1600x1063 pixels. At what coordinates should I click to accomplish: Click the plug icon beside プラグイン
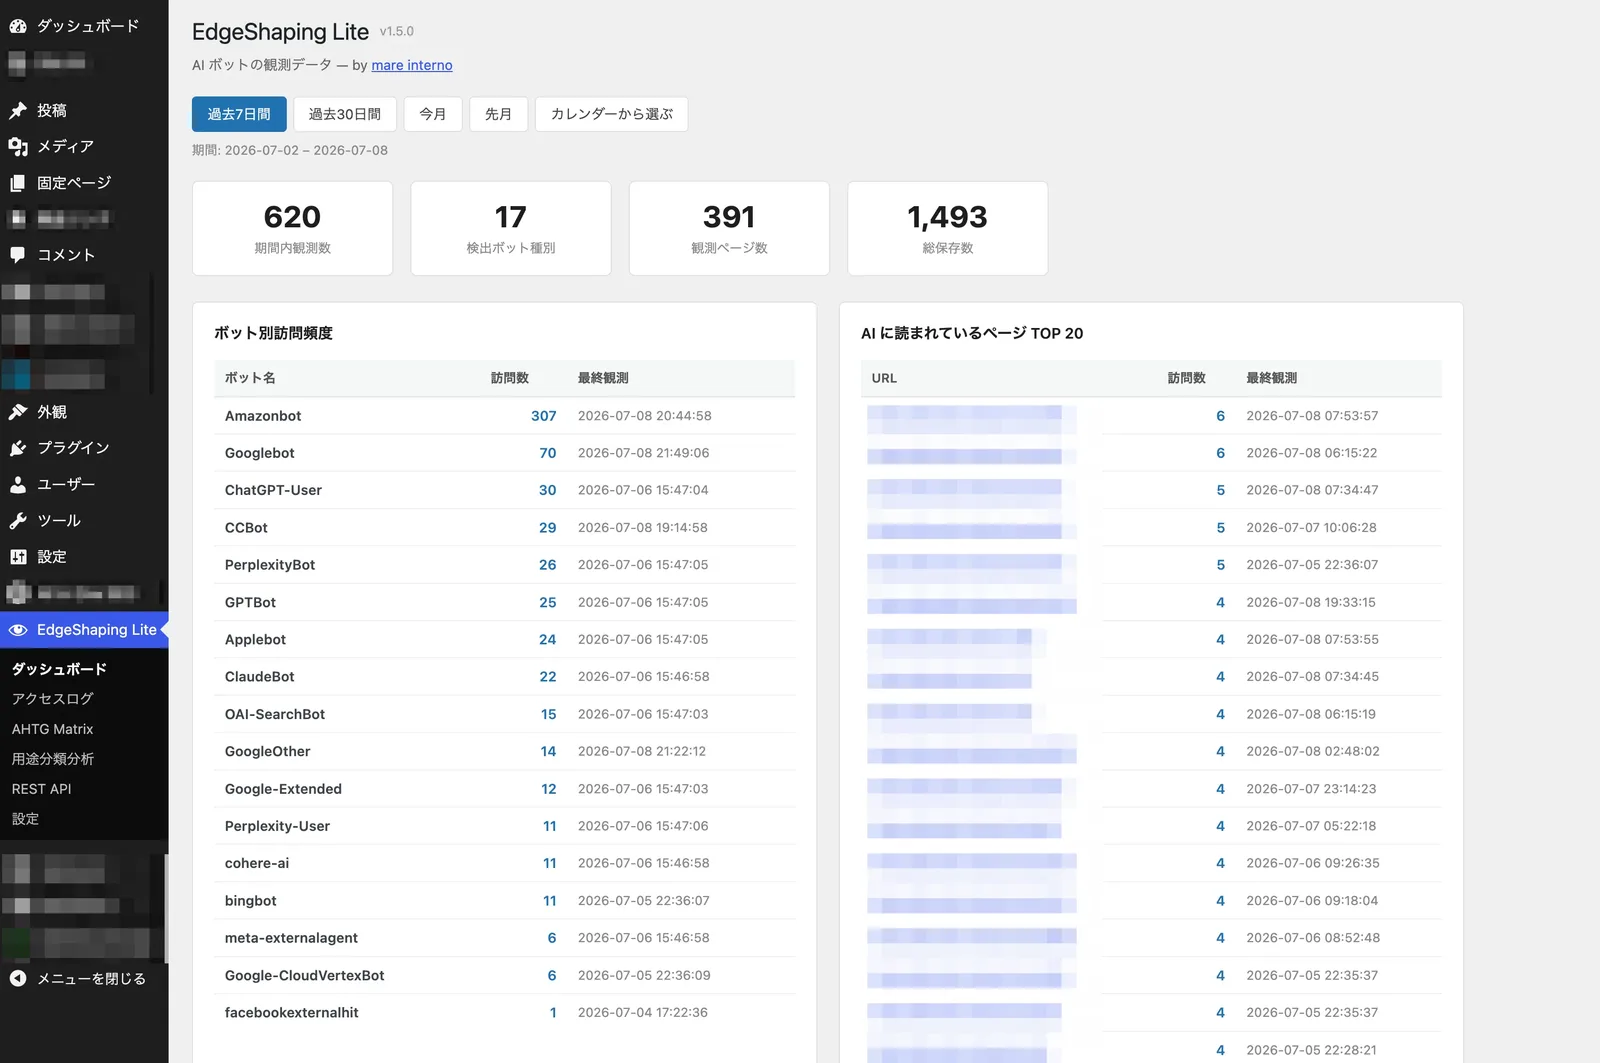coord(18,448)
